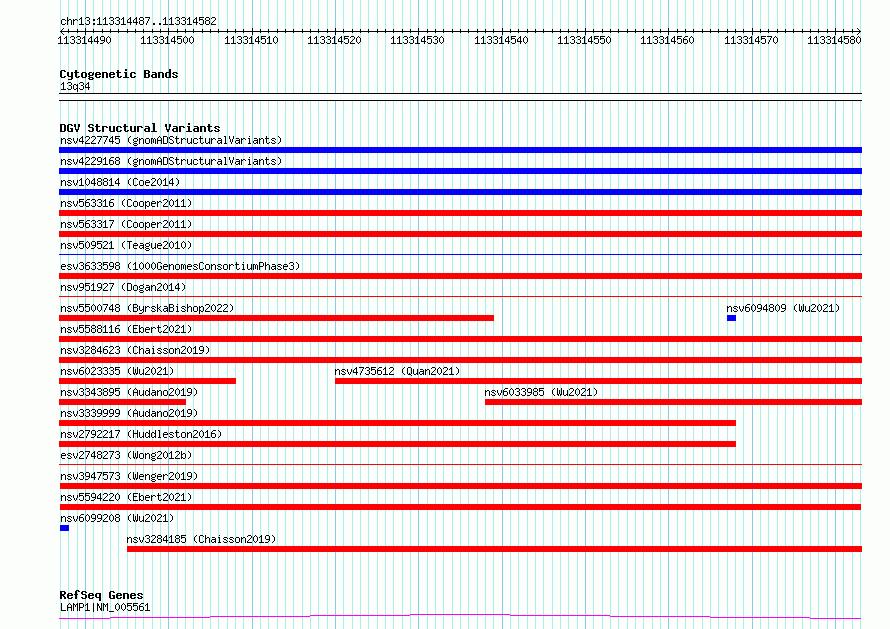Click ruler position 113314490
Image resolution: width=890 pixels, height=629 pixels.
pos(85,40)
